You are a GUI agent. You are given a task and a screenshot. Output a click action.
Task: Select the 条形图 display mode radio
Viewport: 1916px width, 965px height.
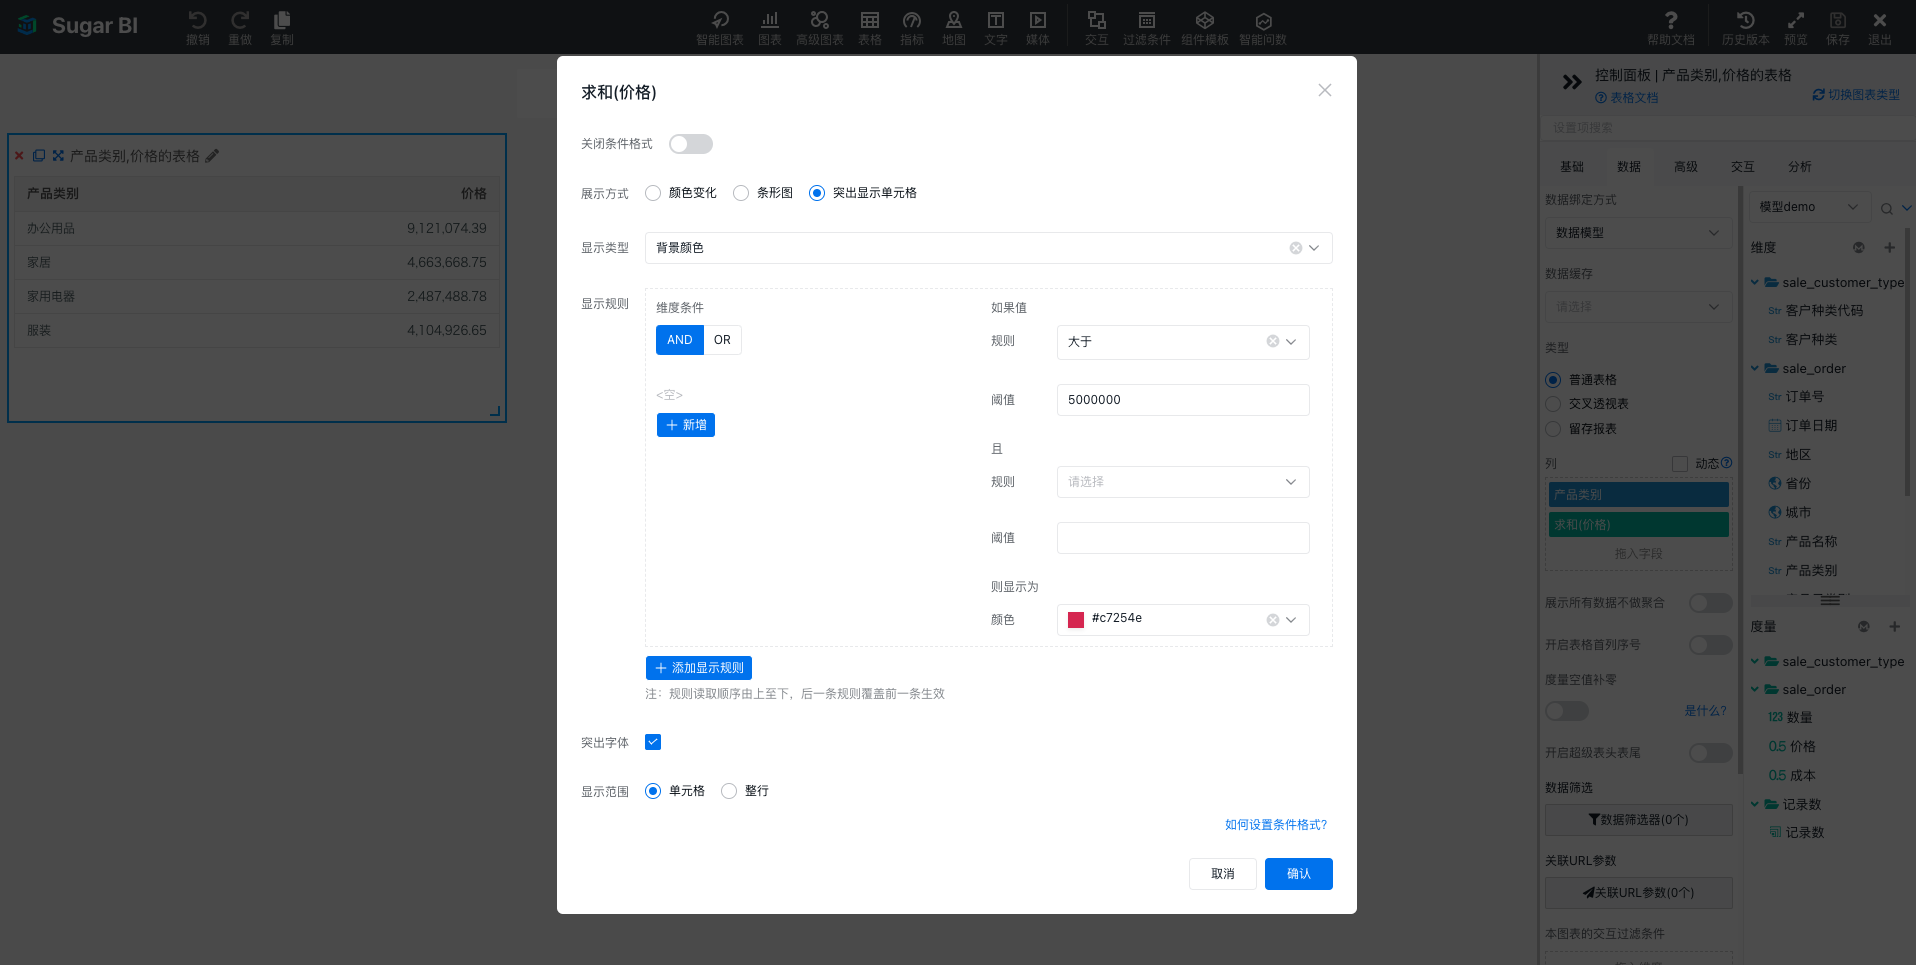(741, 193)
